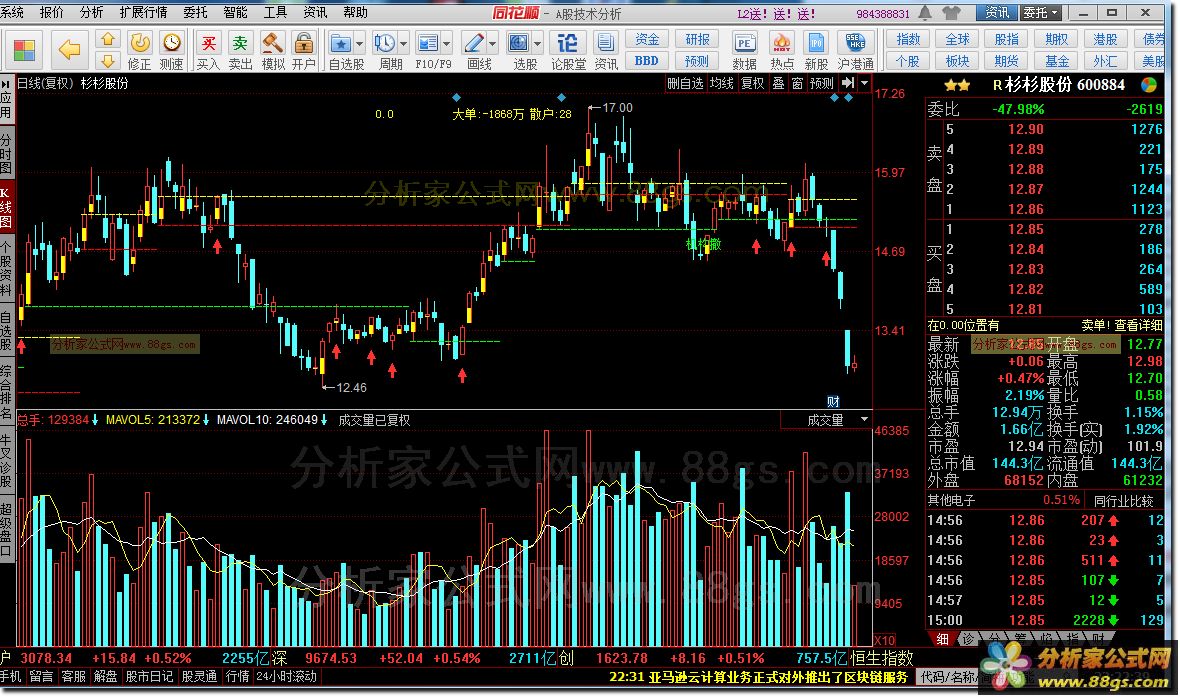Collapse the sidebar with arrow toggle above 应用
Screen dimensions: 1180x697
click(x=6, y=83)
